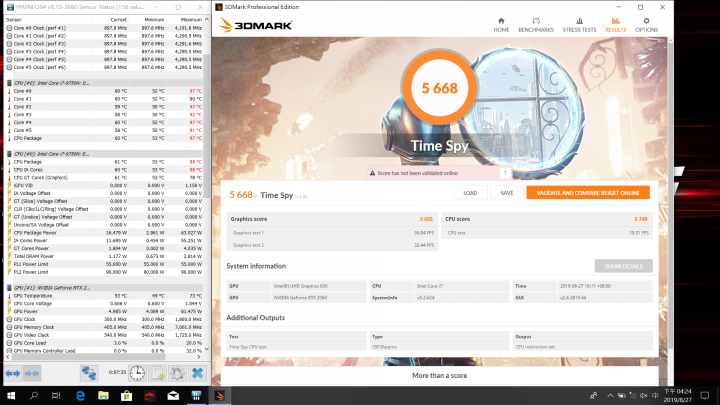Click the 3DMark icon on the taskbar
Viewport: 720px width, 405px height.
click(219, 395)
